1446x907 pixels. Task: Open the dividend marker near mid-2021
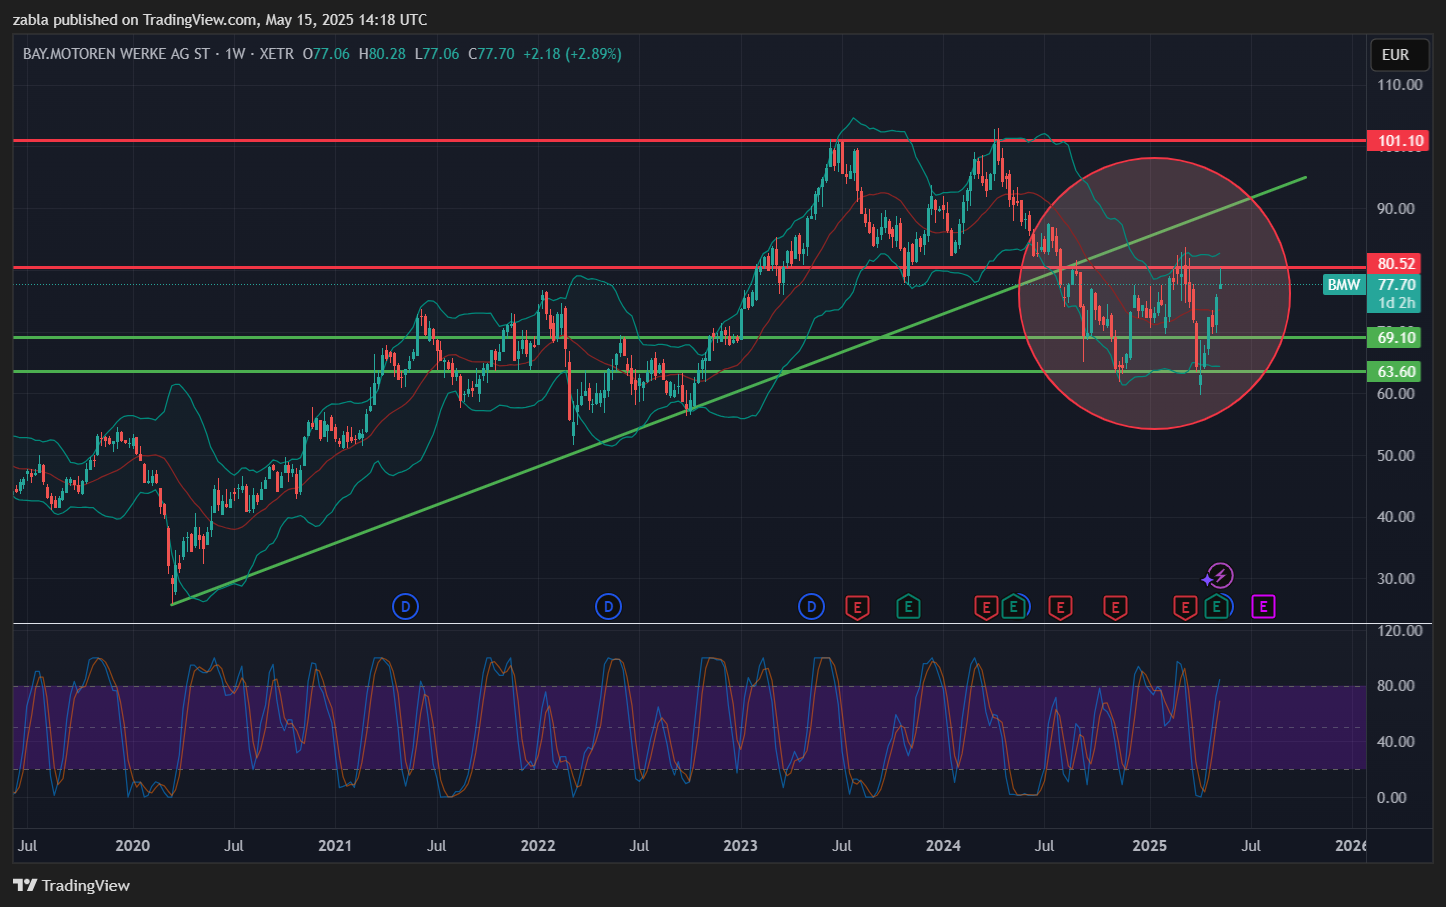405,606
